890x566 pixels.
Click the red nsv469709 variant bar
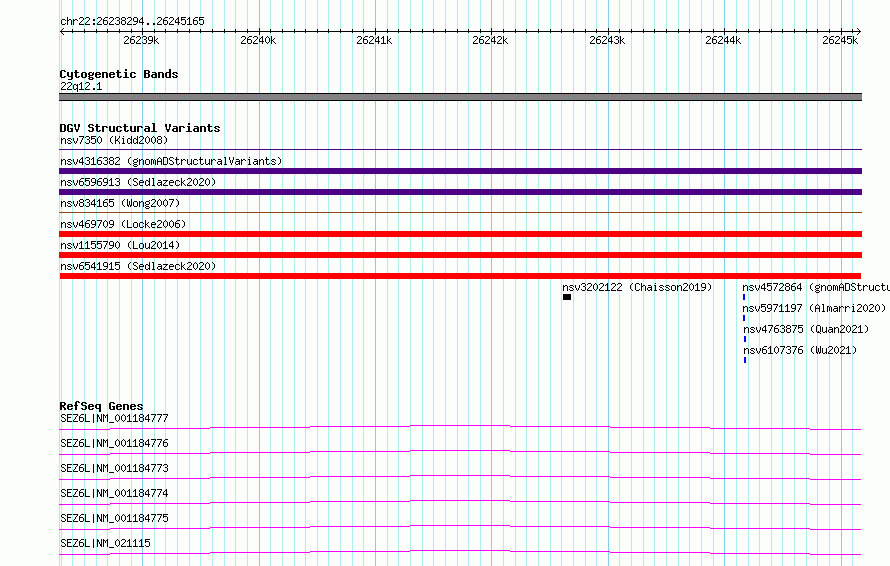tap(460, 234)
